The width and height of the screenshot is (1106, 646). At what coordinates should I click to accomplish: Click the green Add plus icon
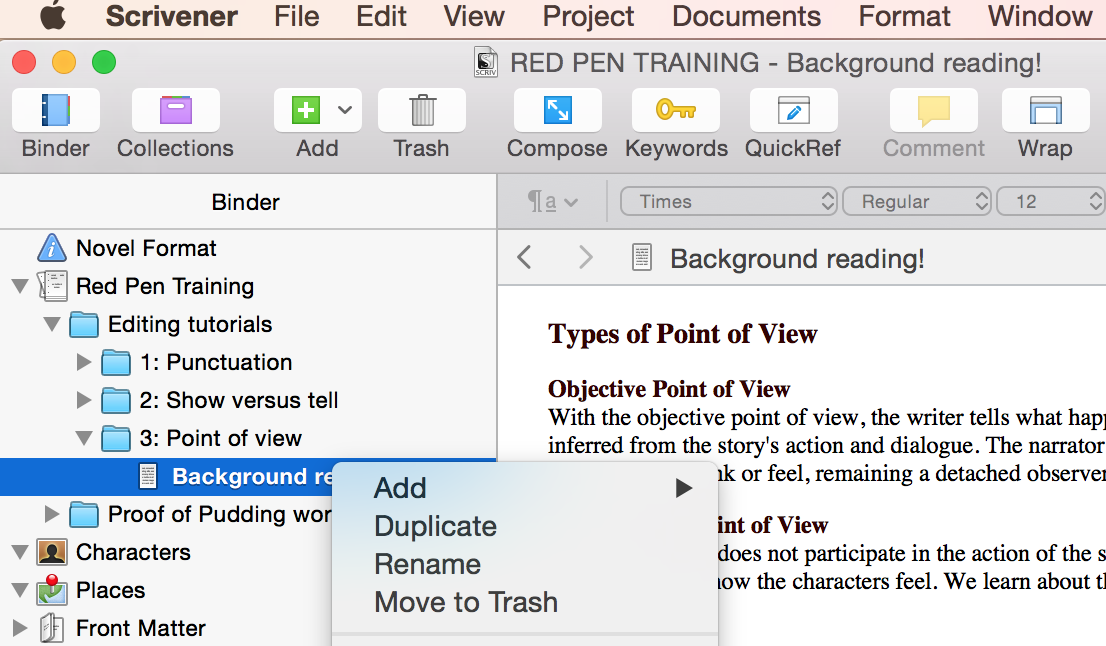pos(306,110)
